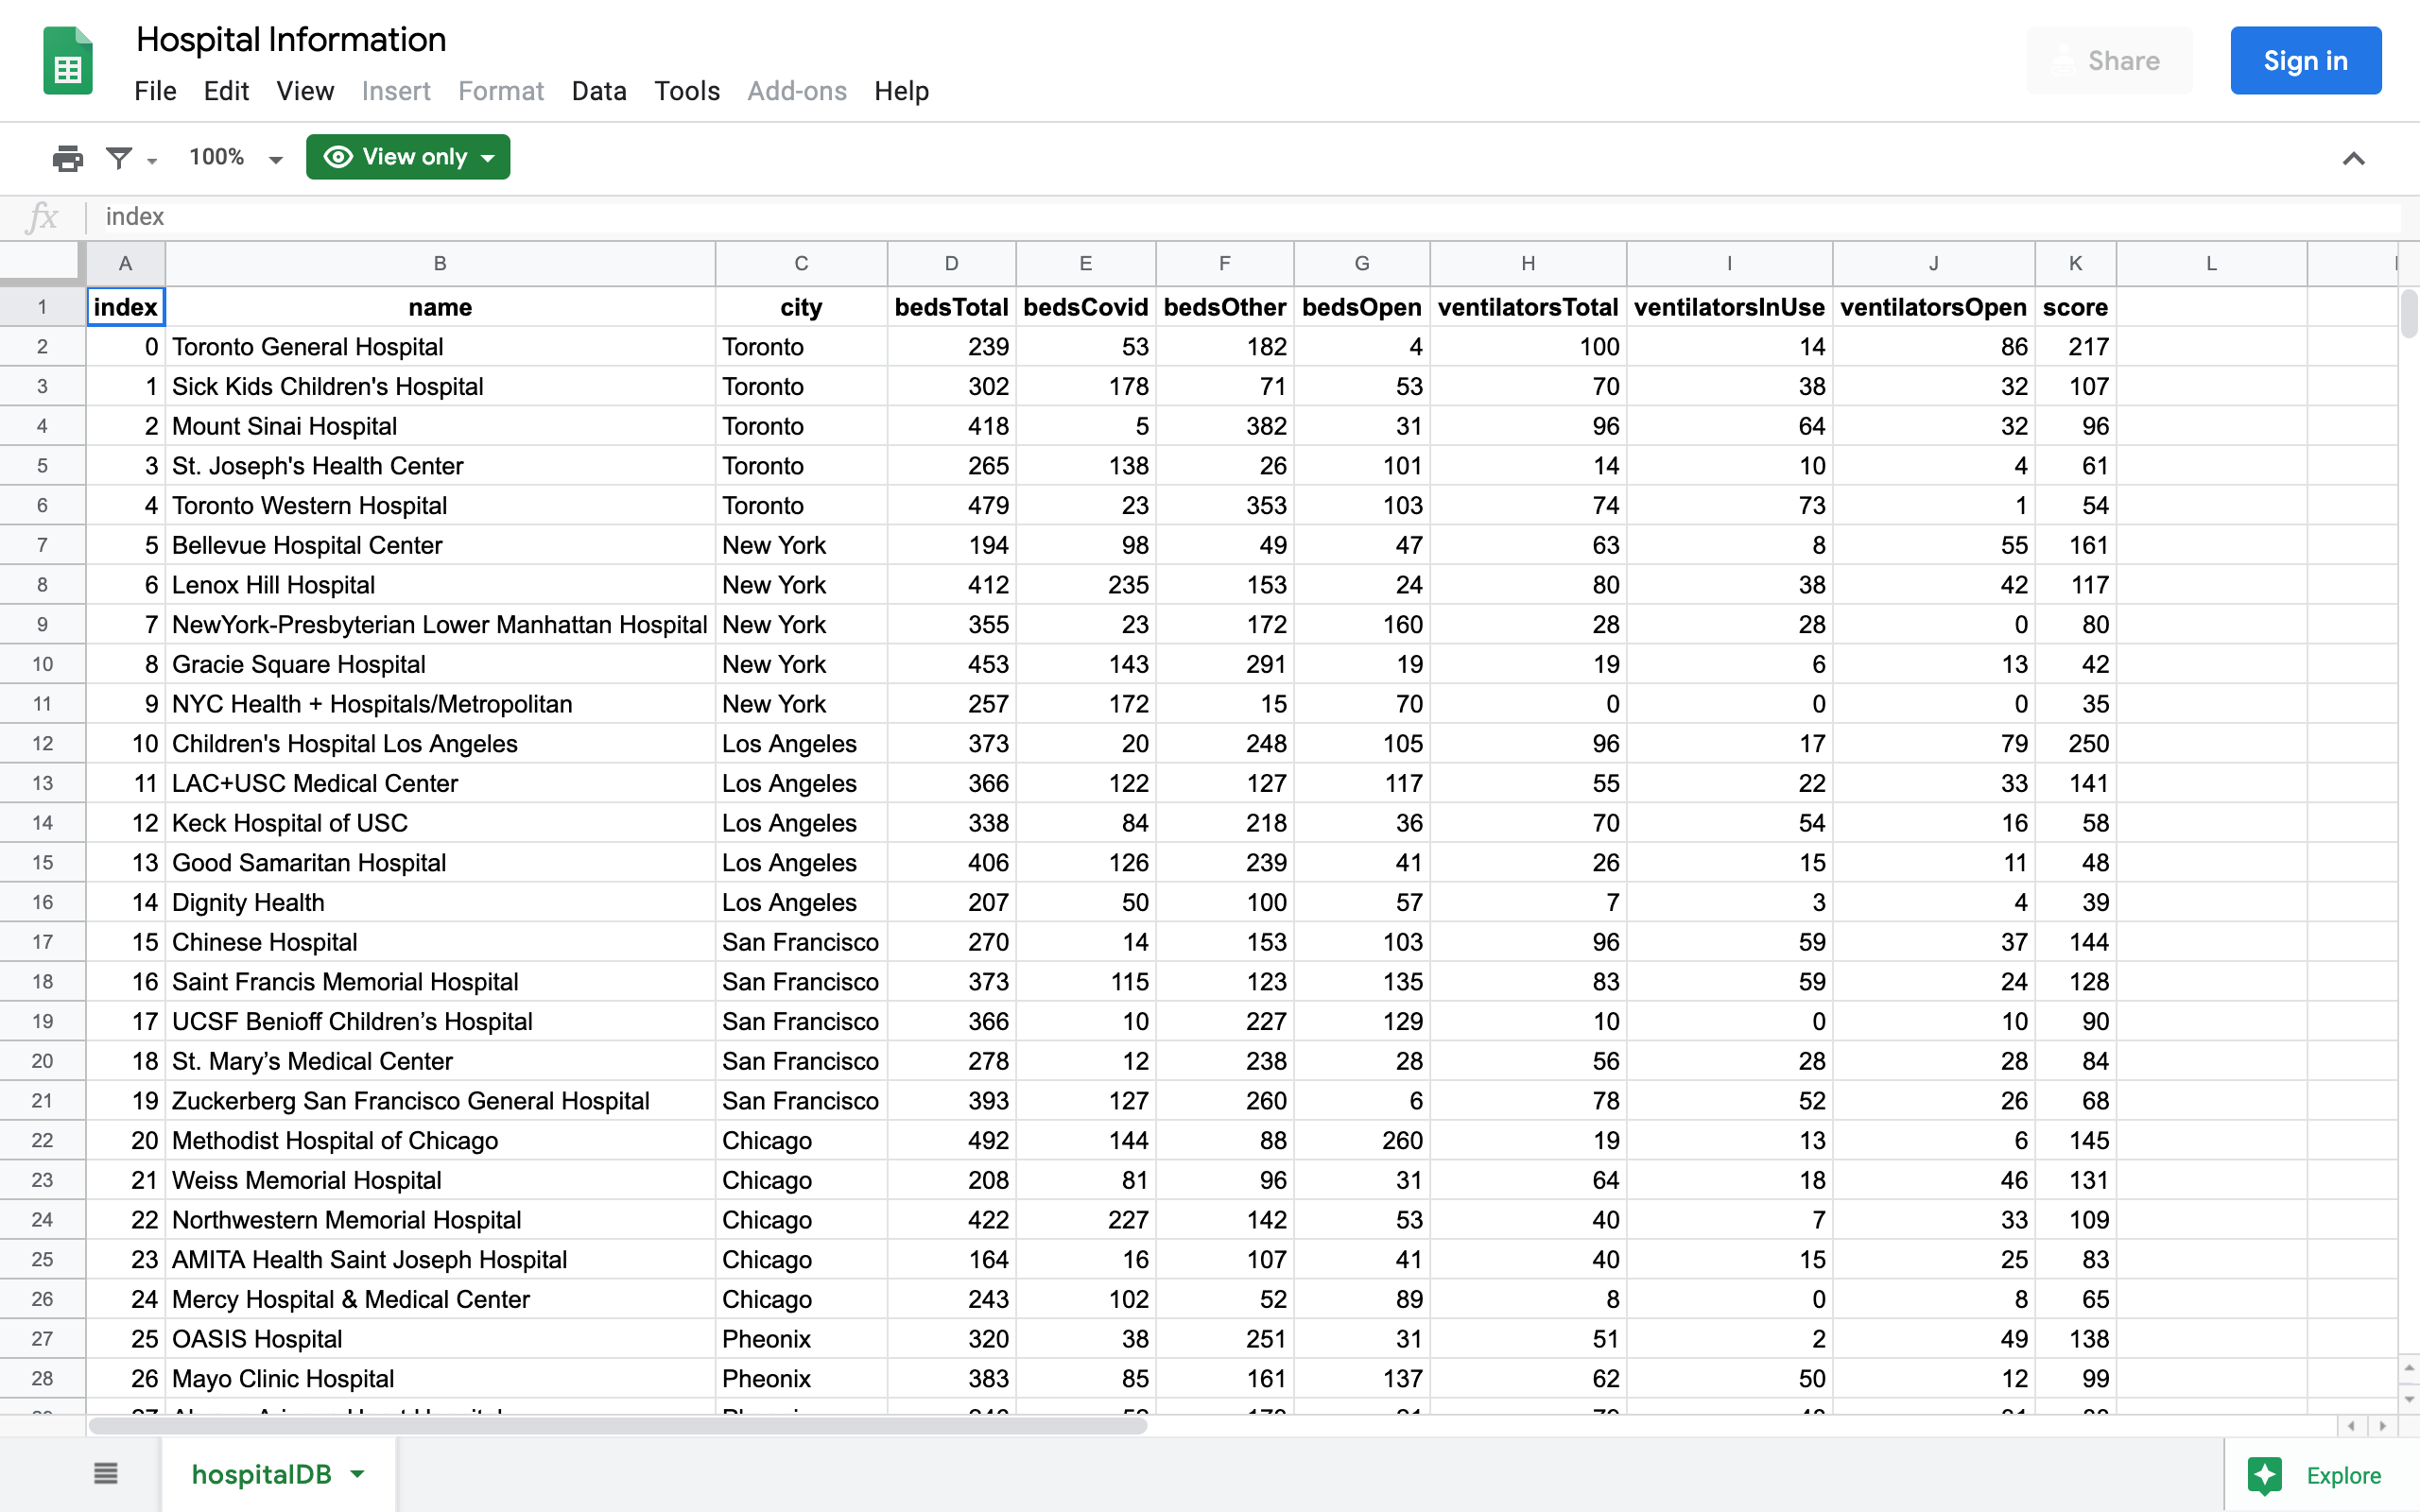Open the Tools menu
The width and height of the screenshot is (2420, 1512).
point(687,91)
